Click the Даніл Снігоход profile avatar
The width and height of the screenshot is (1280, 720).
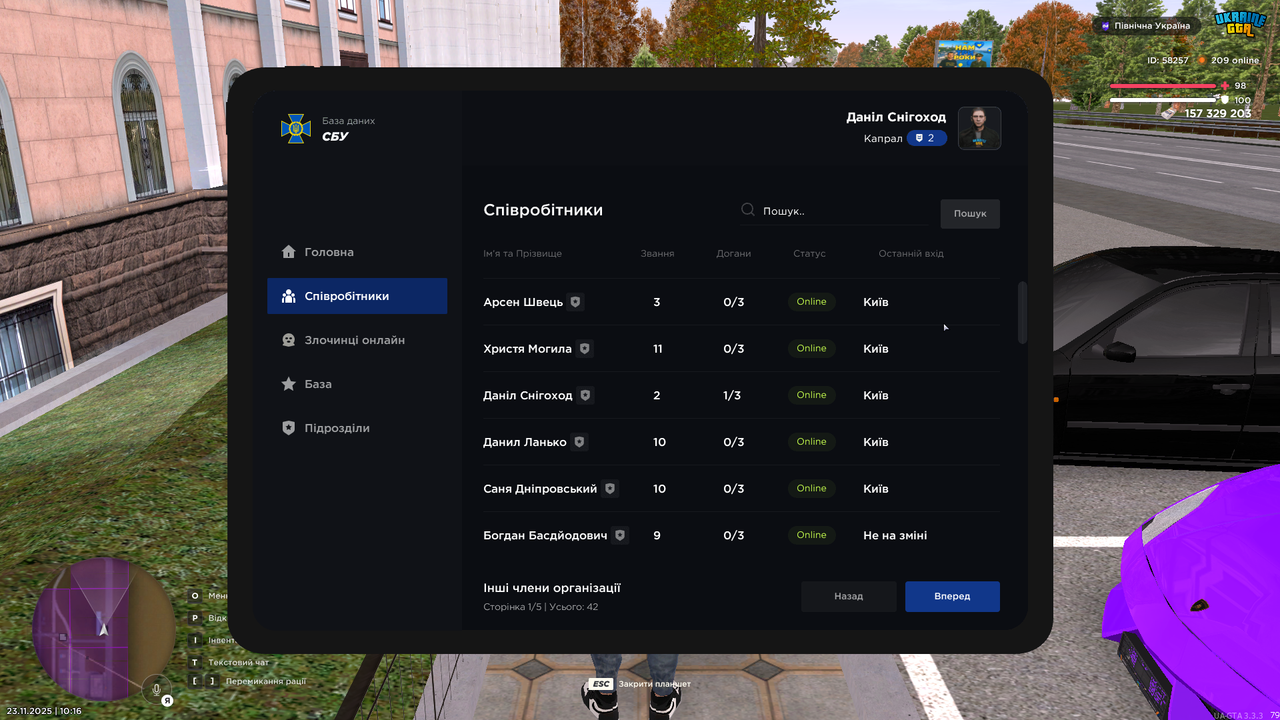tap(980, 128)
